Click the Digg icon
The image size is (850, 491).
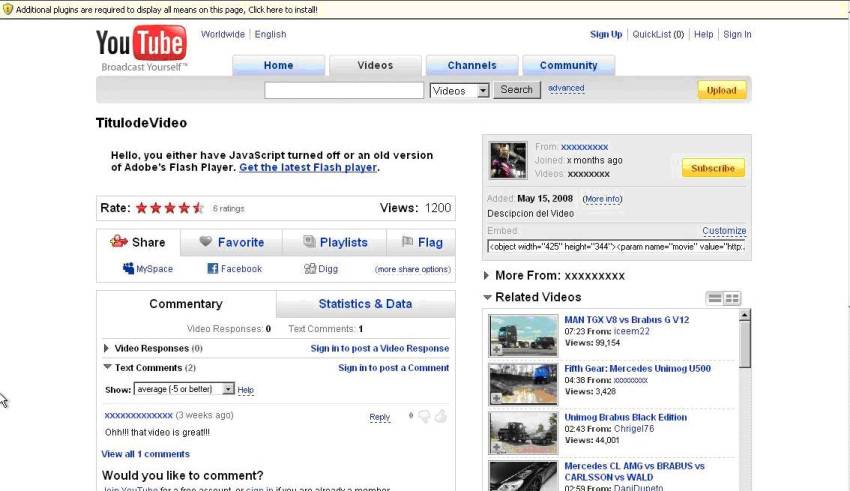(x=310, y=268)
